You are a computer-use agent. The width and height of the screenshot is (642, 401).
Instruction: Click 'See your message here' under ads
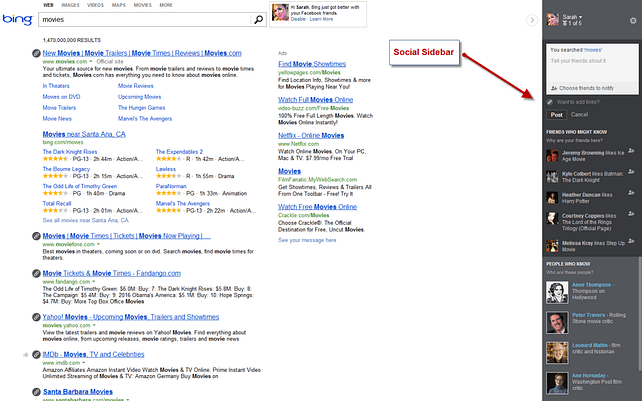coord(307,240)
